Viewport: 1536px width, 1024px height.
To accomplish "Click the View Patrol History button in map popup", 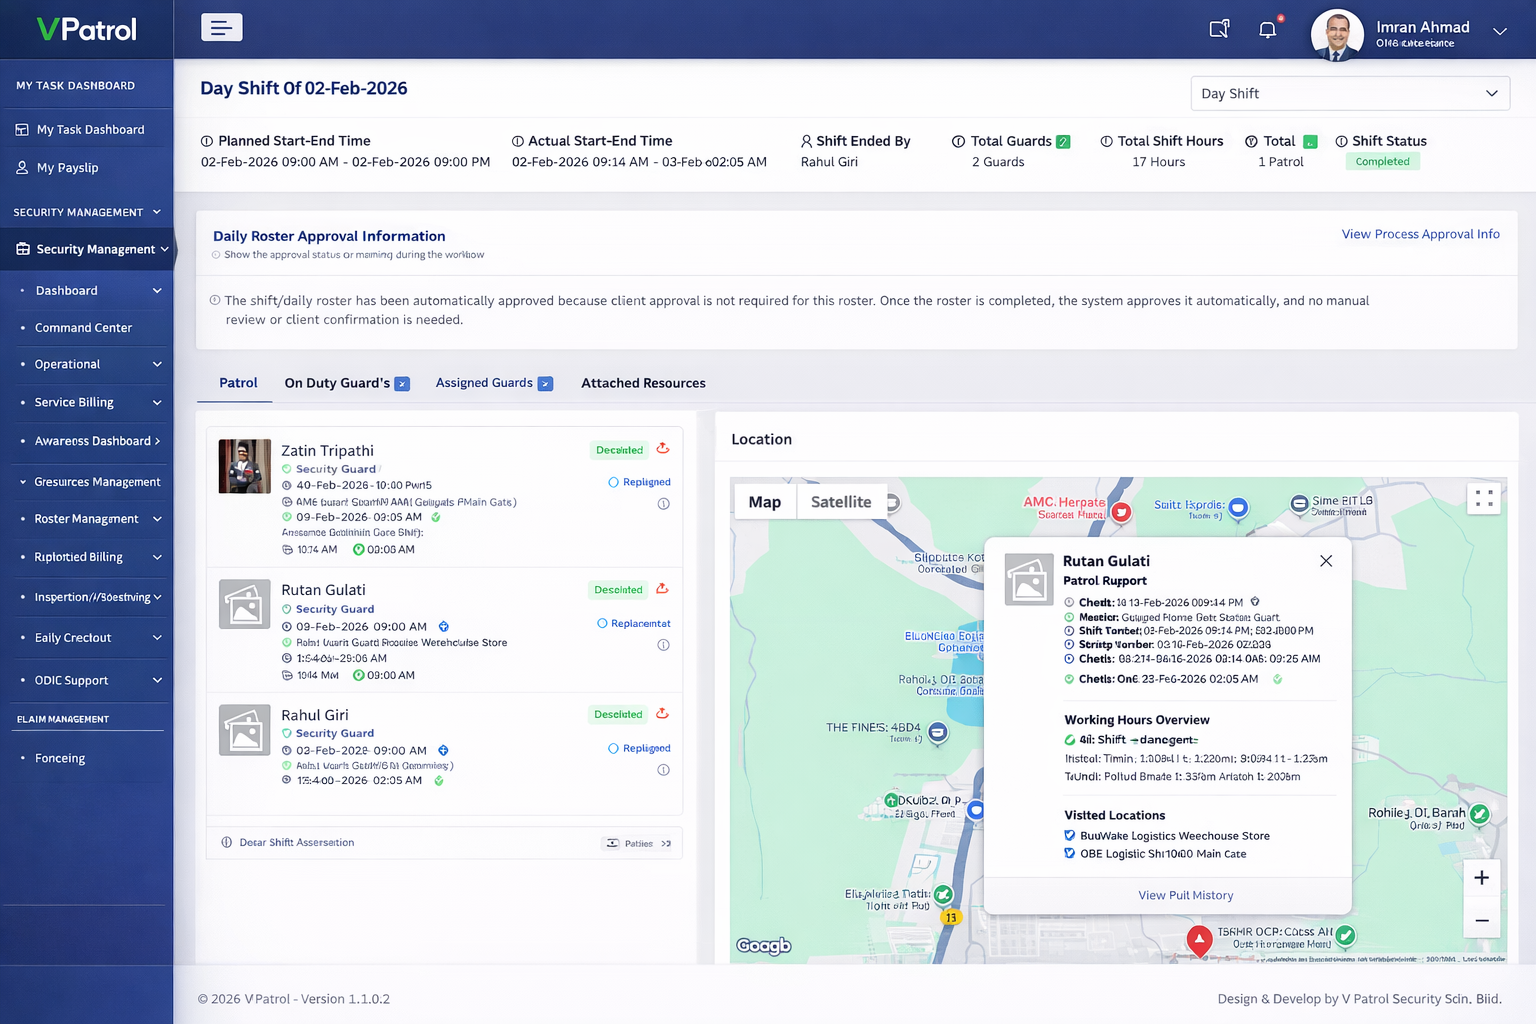I will coord(1185,895).
